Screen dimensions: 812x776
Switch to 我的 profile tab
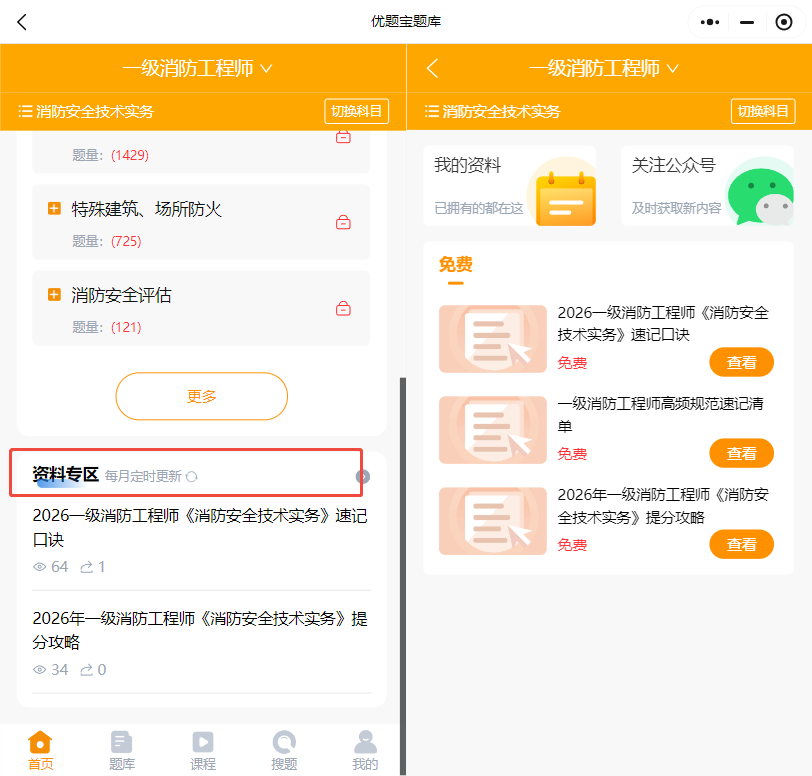[366, 750]
